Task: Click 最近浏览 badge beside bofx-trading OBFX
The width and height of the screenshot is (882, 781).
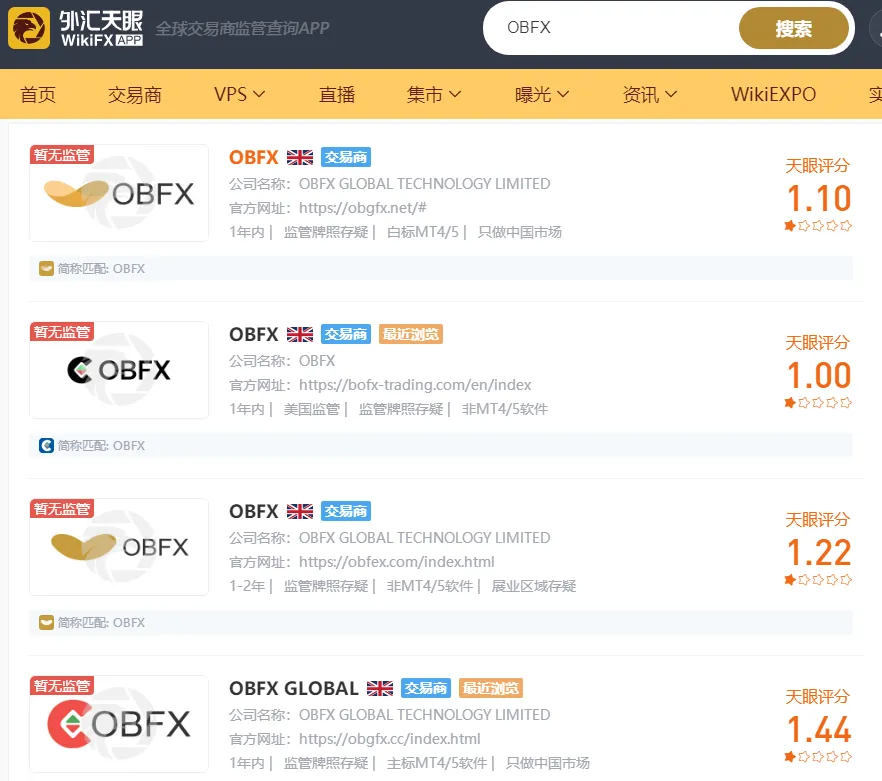Action: (x=411, y=335)
